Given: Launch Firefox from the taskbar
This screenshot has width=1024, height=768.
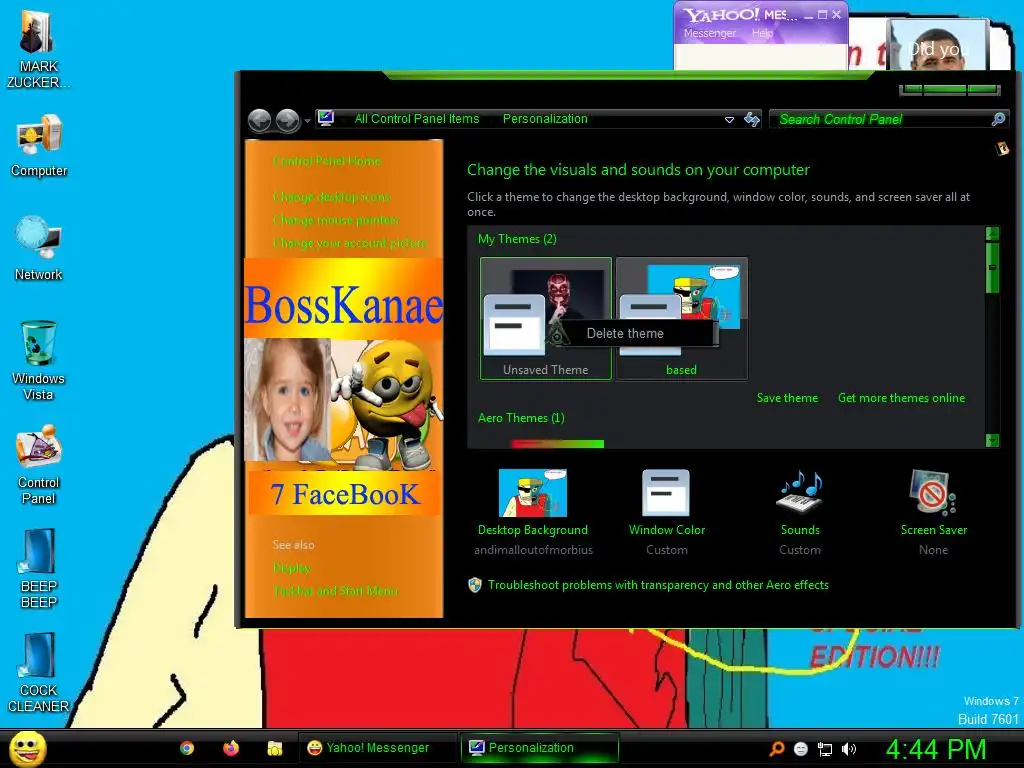Looking at the screenshot, I should pyautogui.click(x=231, y=748).
